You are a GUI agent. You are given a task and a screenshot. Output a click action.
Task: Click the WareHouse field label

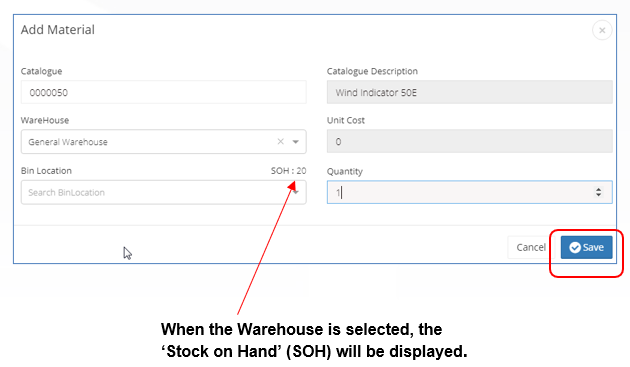click(x=45, y=120)
